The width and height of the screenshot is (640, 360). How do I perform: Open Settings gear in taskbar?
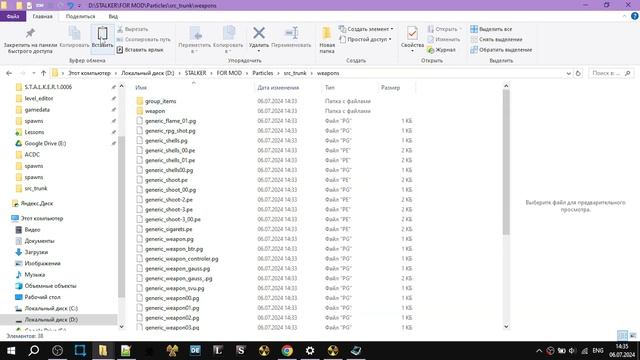(310, 351)
